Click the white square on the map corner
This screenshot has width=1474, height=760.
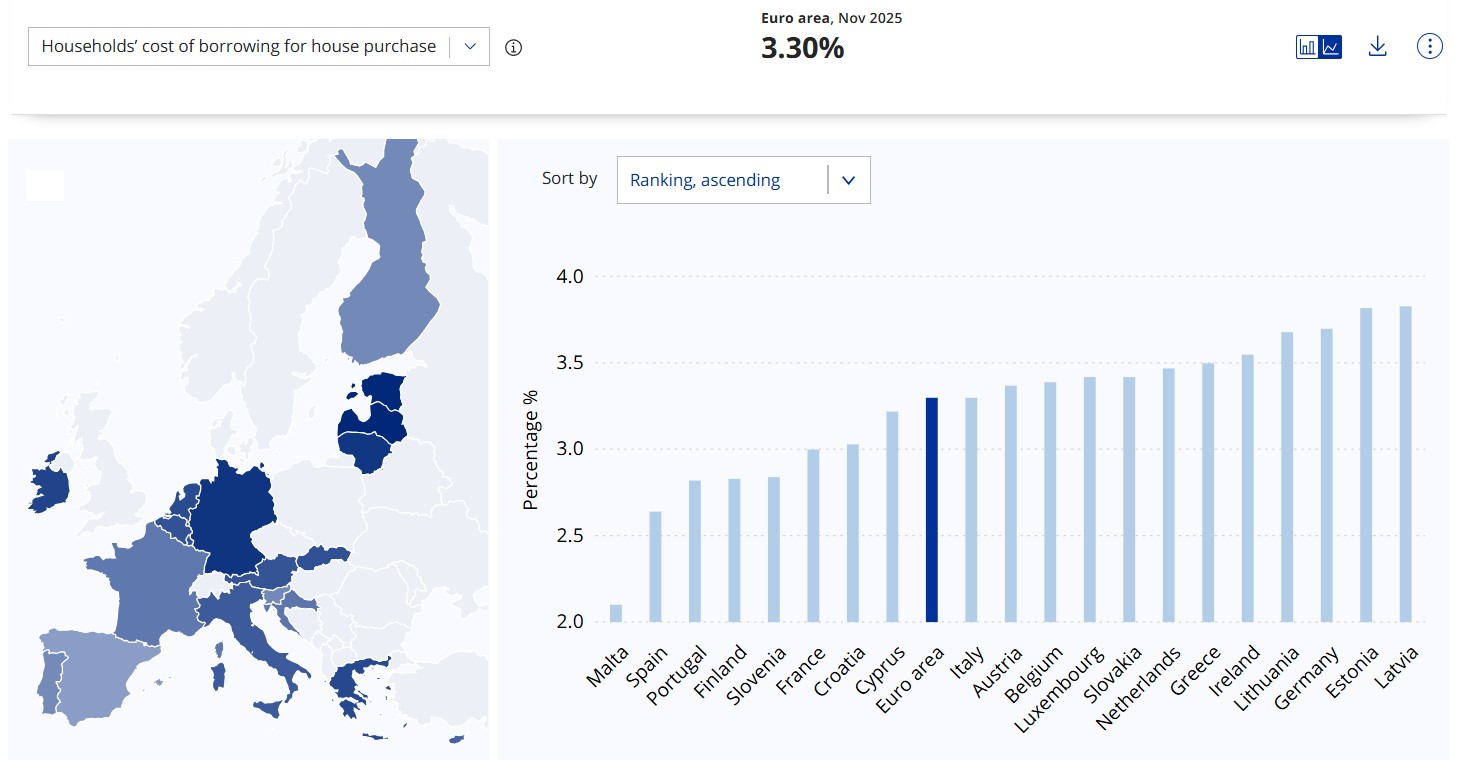click(45, 185)
